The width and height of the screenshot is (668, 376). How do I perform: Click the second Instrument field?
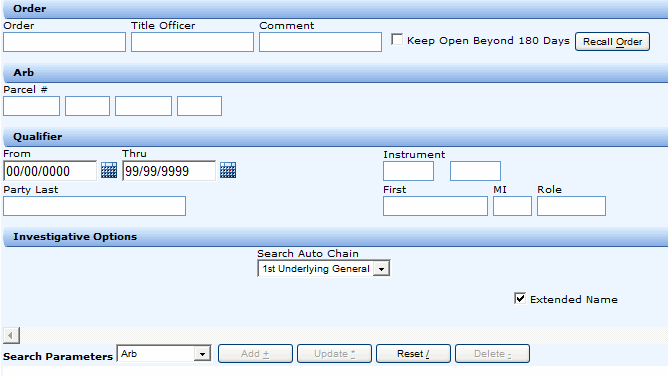475,171
